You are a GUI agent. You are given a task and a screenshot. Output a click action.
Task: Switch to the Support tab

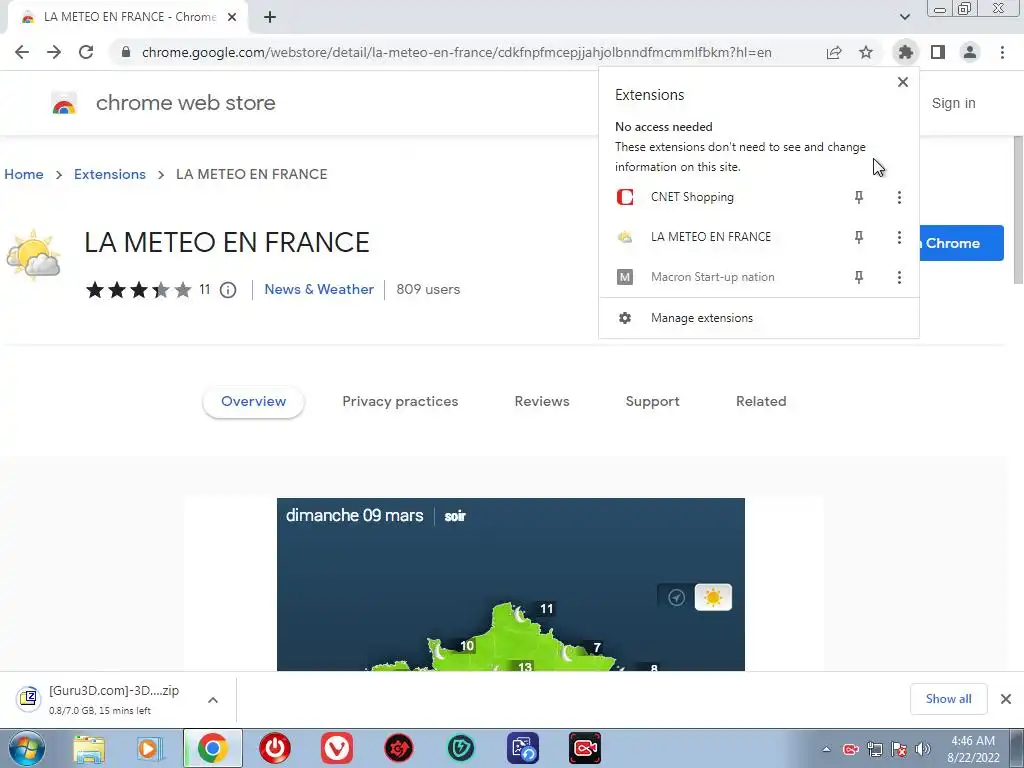coord(652,402)
